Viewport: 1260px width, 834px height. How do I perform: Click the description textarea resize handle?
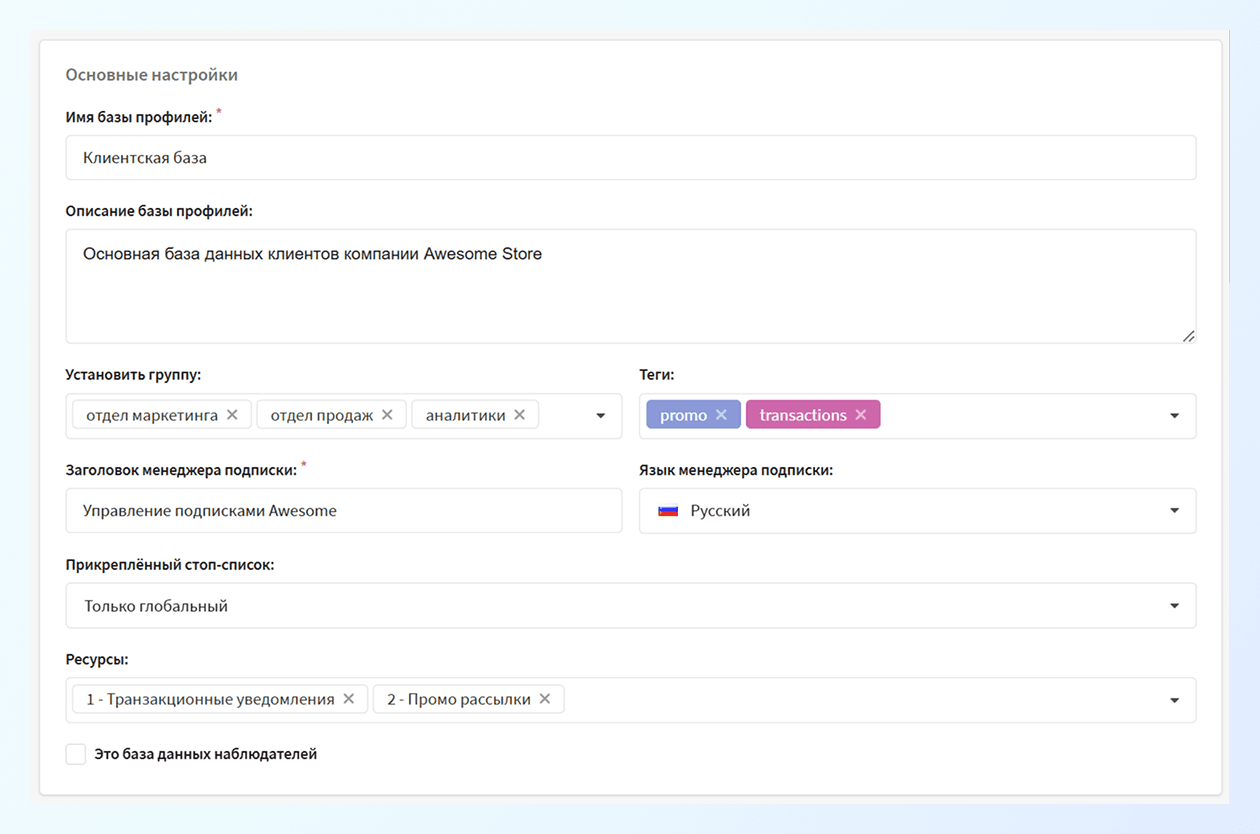(x=1188, y=336)
